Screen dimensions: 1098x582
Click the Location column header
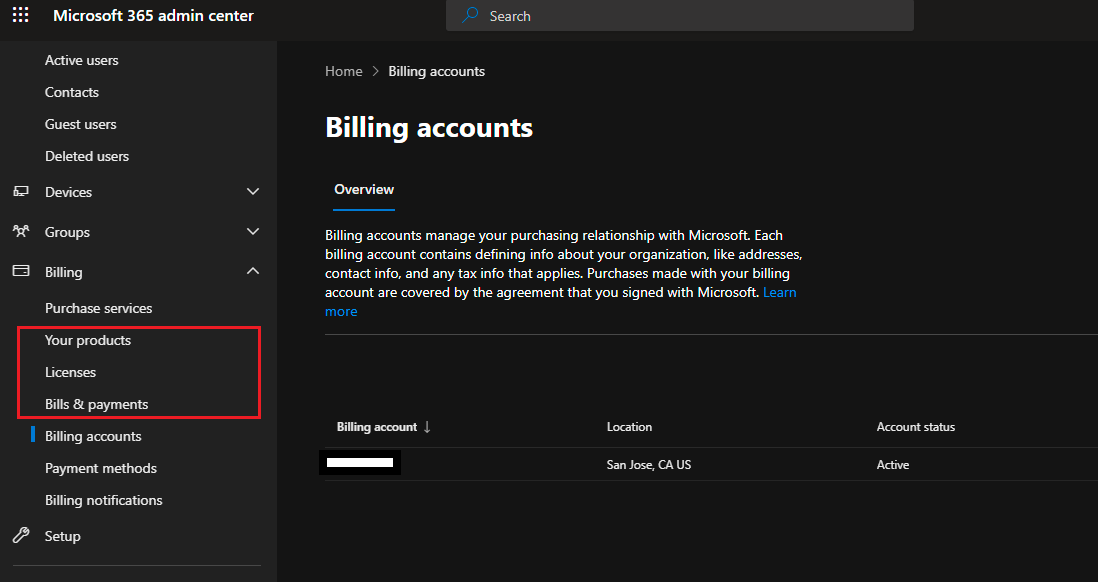pyautogui.click(x=629, y=427)
